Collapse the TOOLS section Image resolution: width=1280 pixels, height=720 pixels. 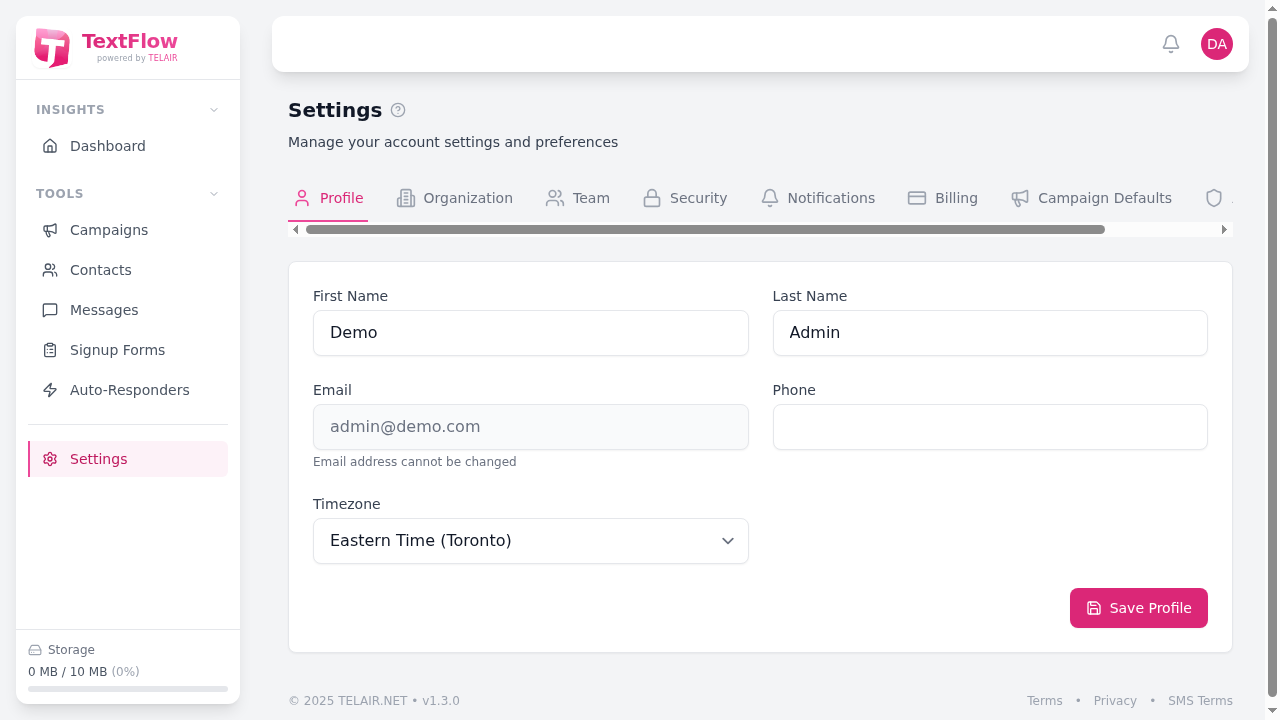tap(213, 193)
